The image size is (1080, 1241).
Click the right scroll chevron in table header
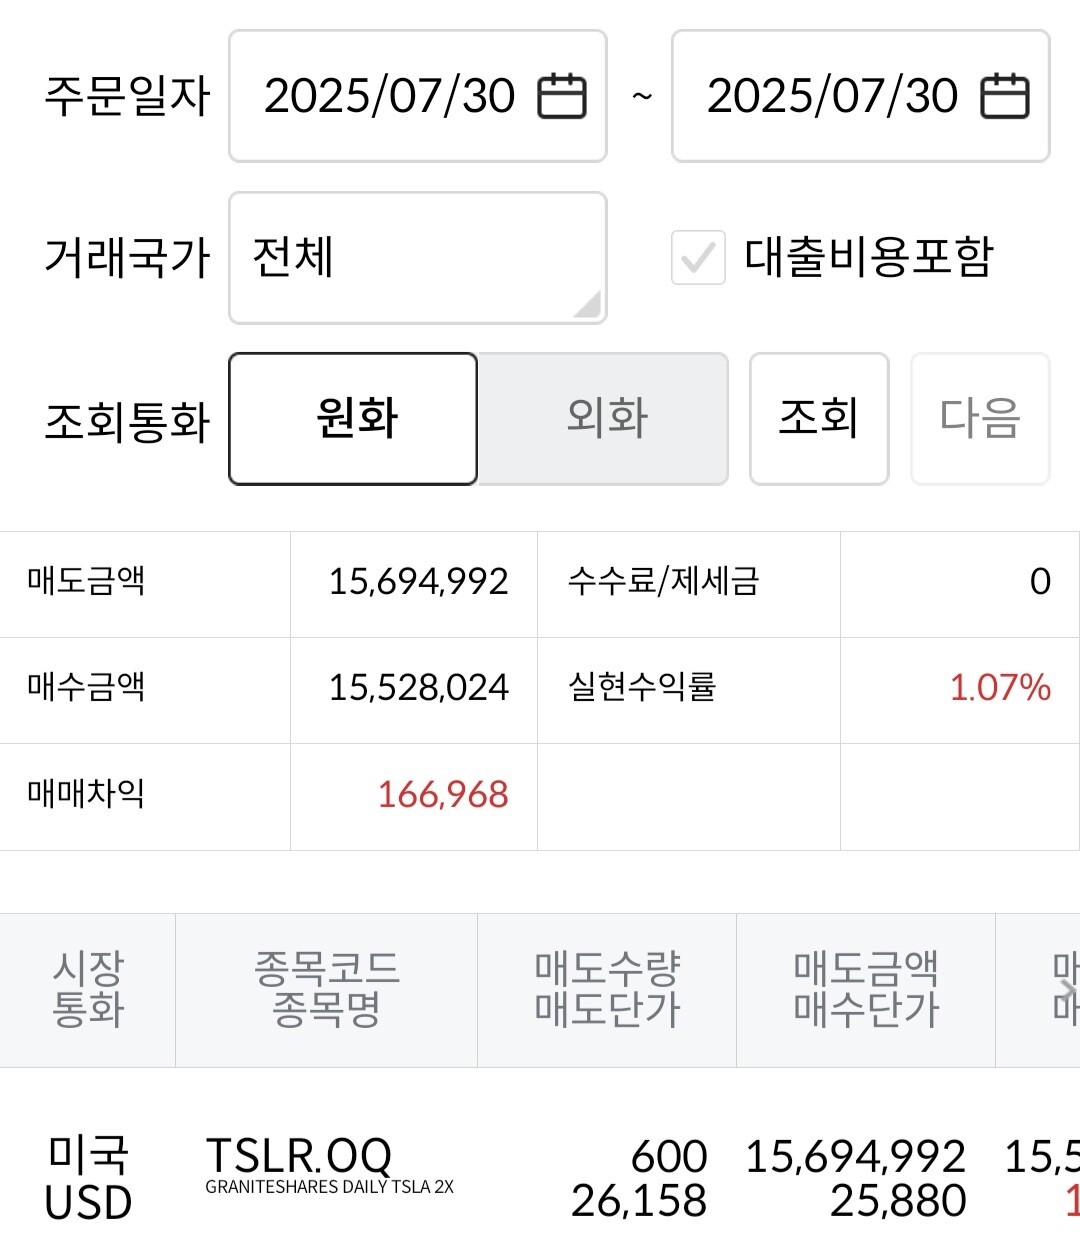pos(1067,990)
